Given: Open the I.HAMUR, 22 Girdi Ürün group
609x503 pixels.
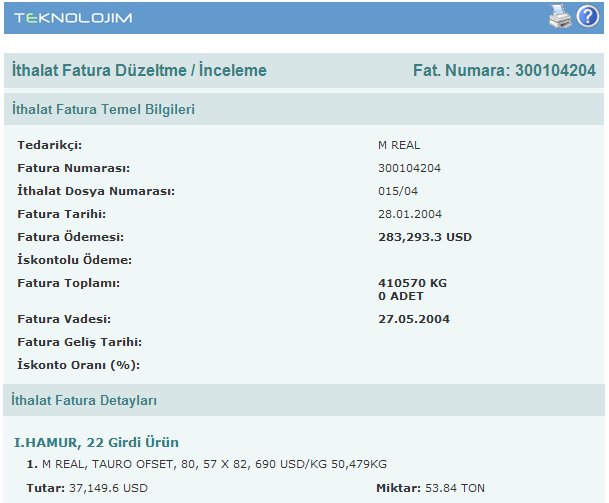Looking at the screenshot, I should click(x=97, y=442).
